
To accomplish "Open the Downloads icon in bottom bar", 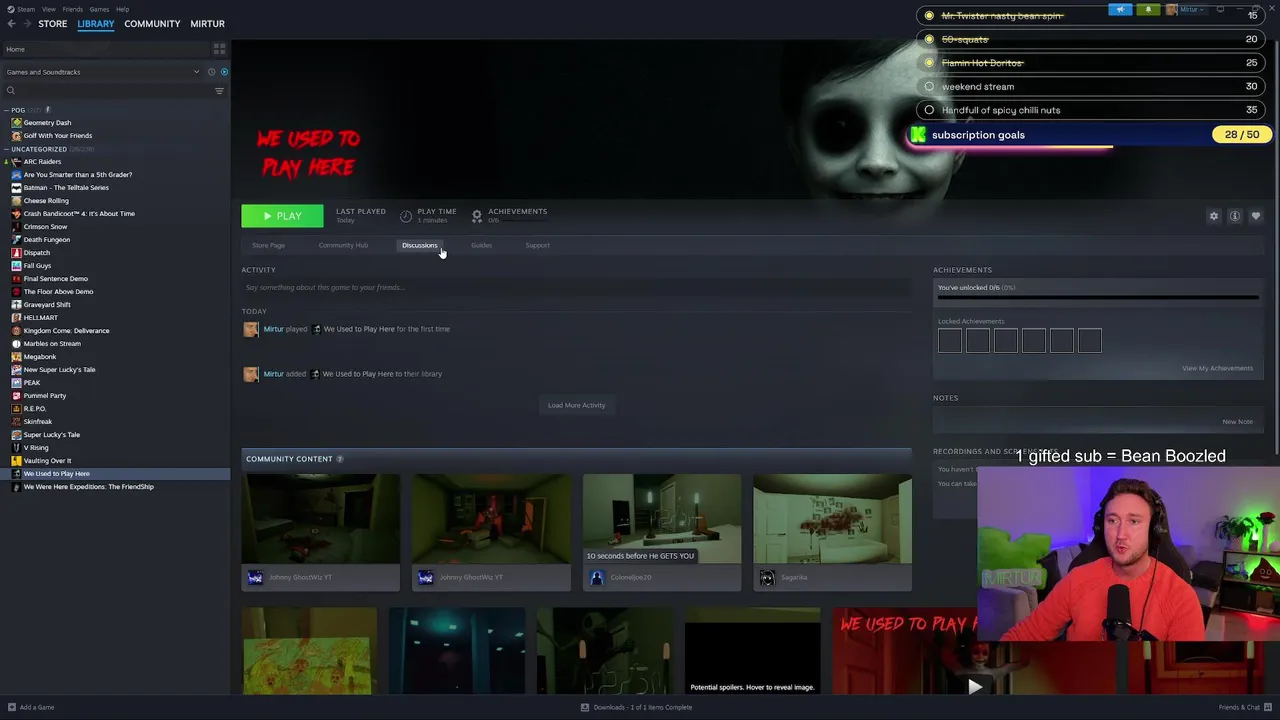I will [x=585, y=707].
